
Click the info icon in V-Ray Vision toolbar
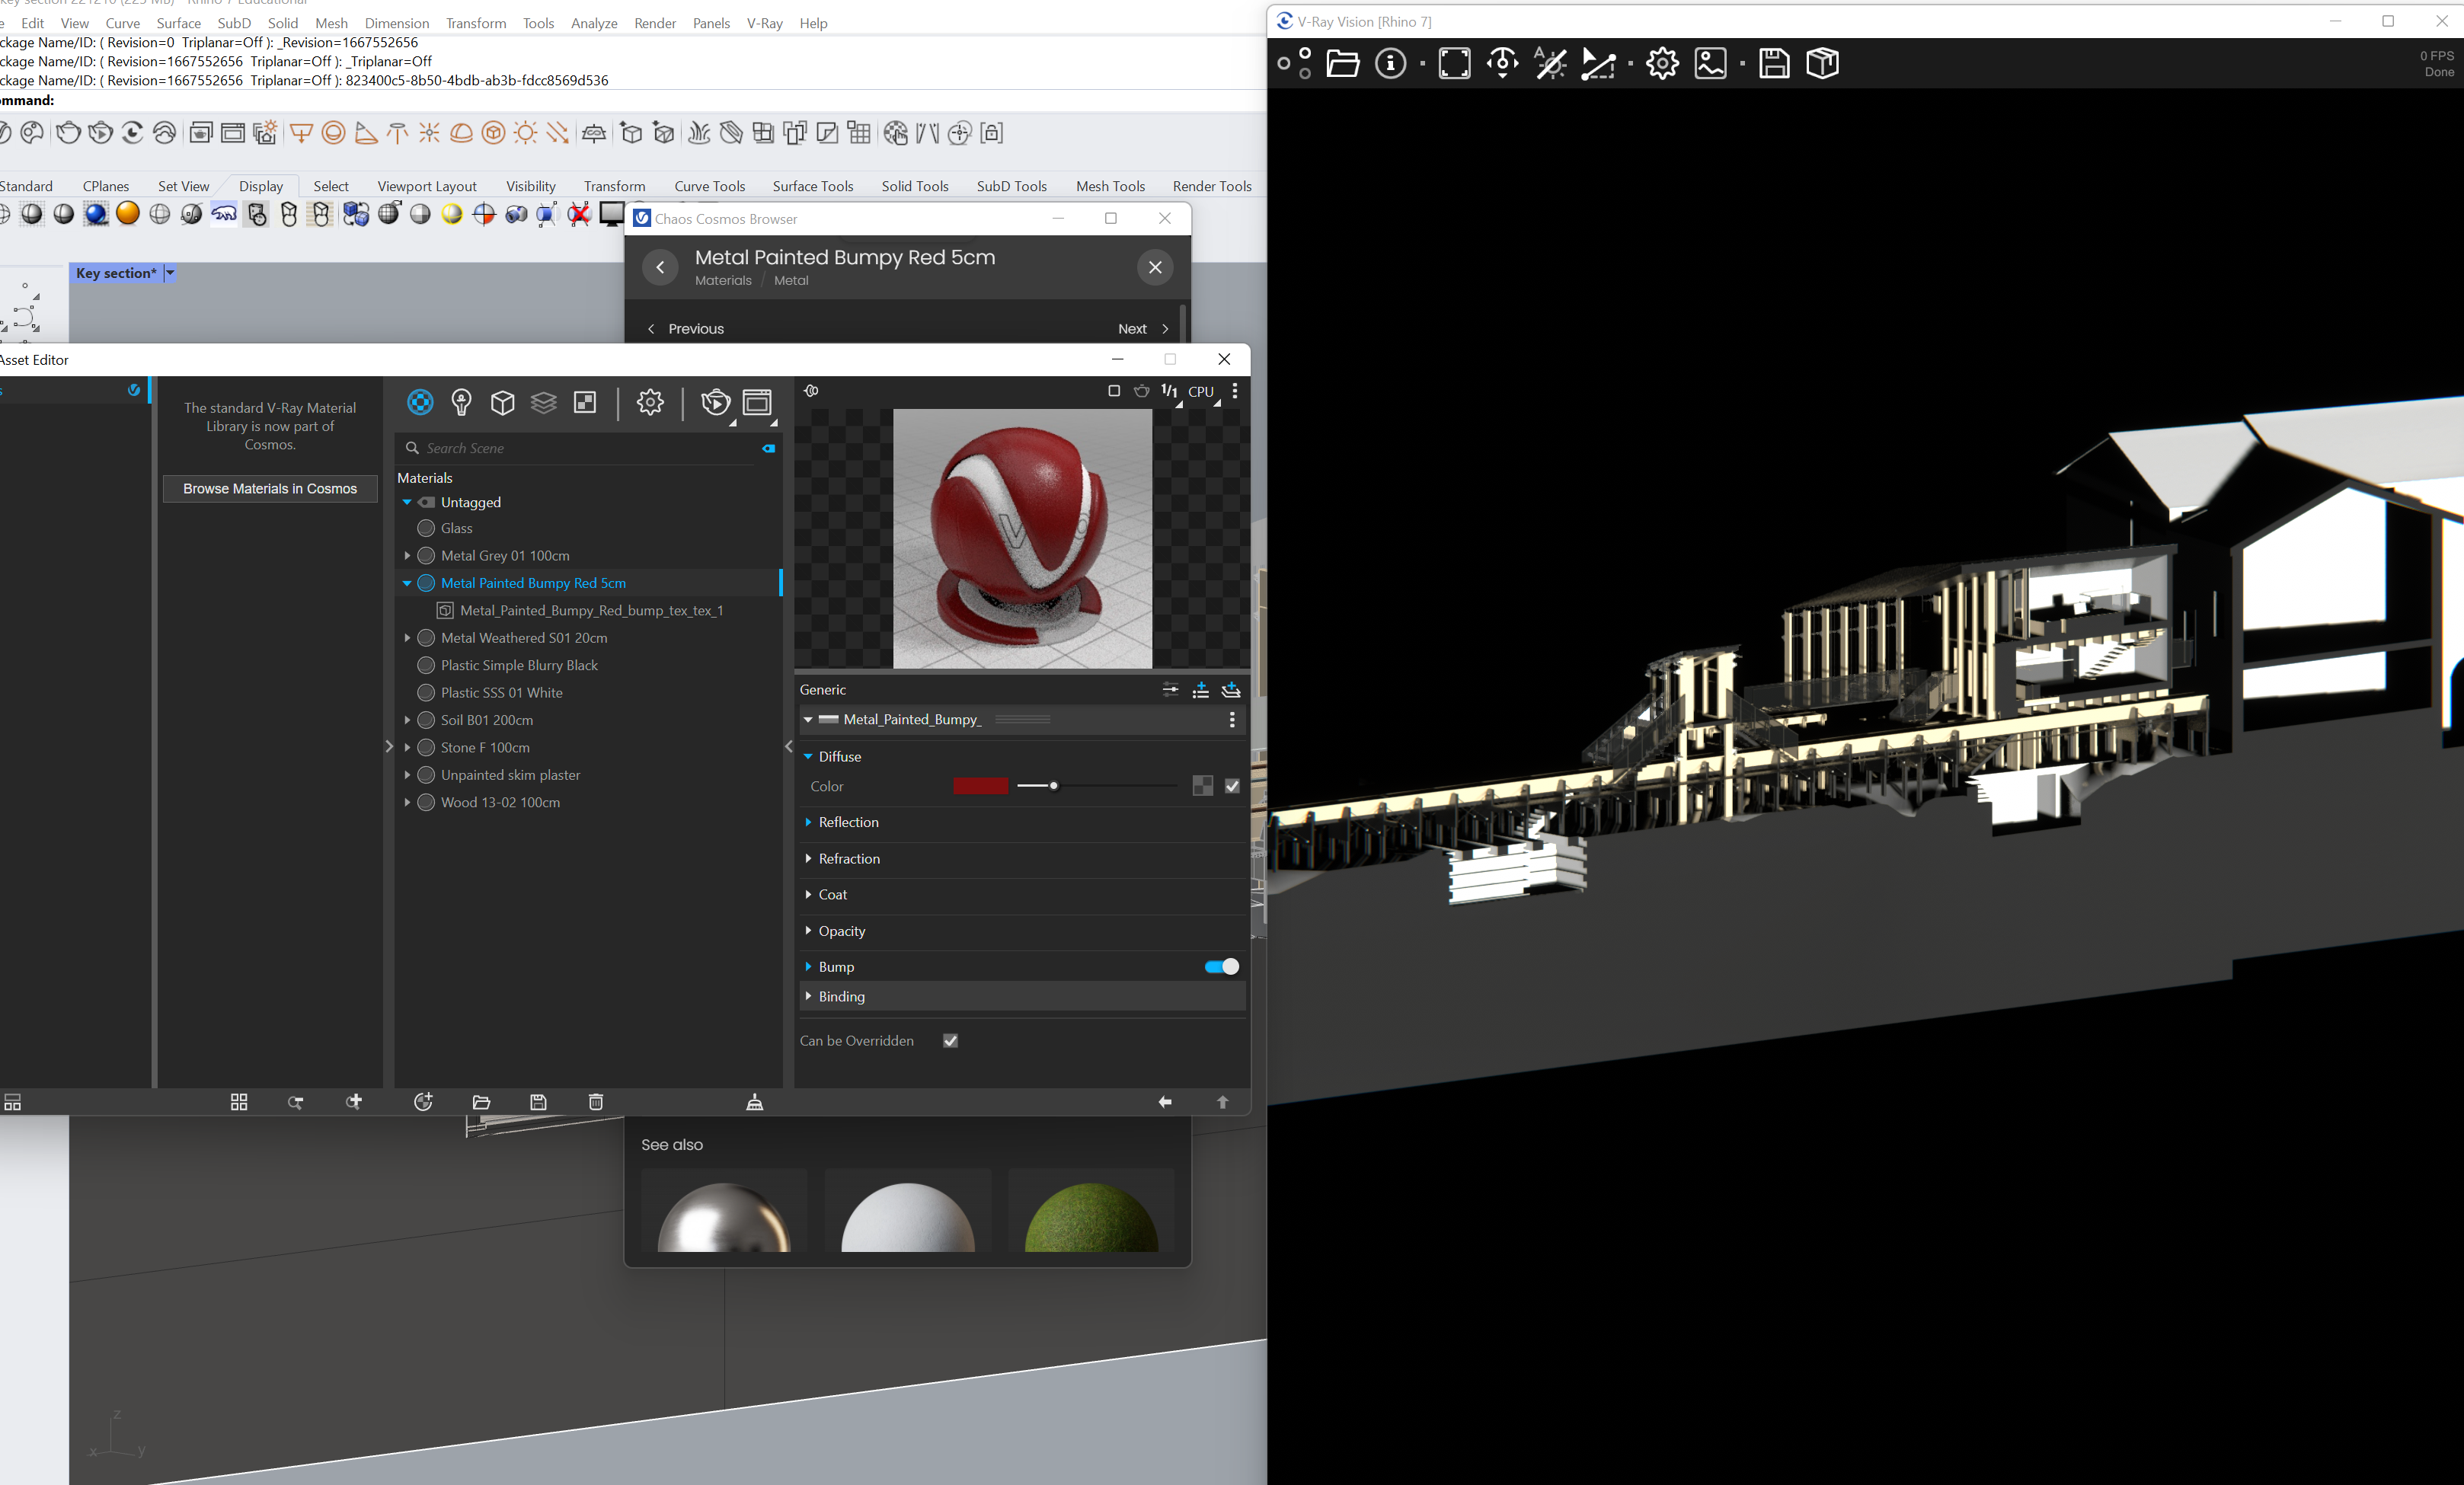[x=1390, y=63]
